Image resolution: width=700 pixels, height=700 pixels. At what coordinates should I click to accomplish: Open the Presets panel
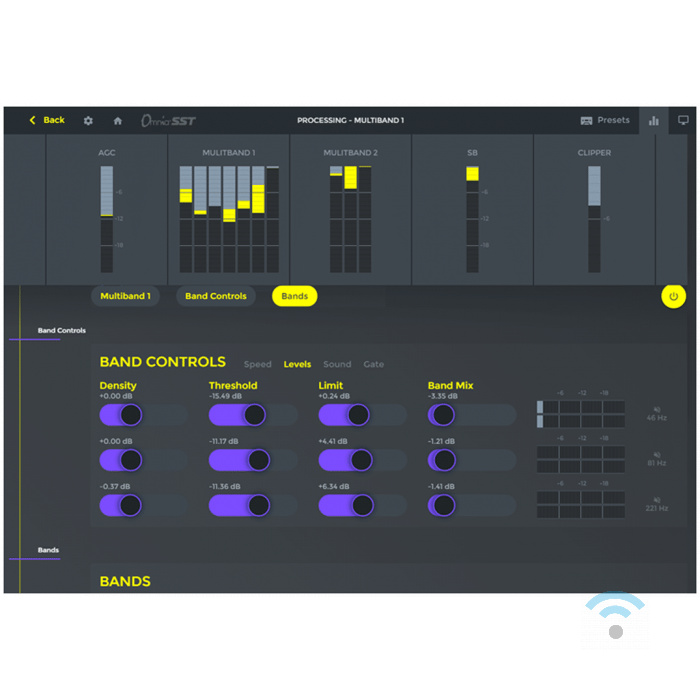tap(605, 120)
